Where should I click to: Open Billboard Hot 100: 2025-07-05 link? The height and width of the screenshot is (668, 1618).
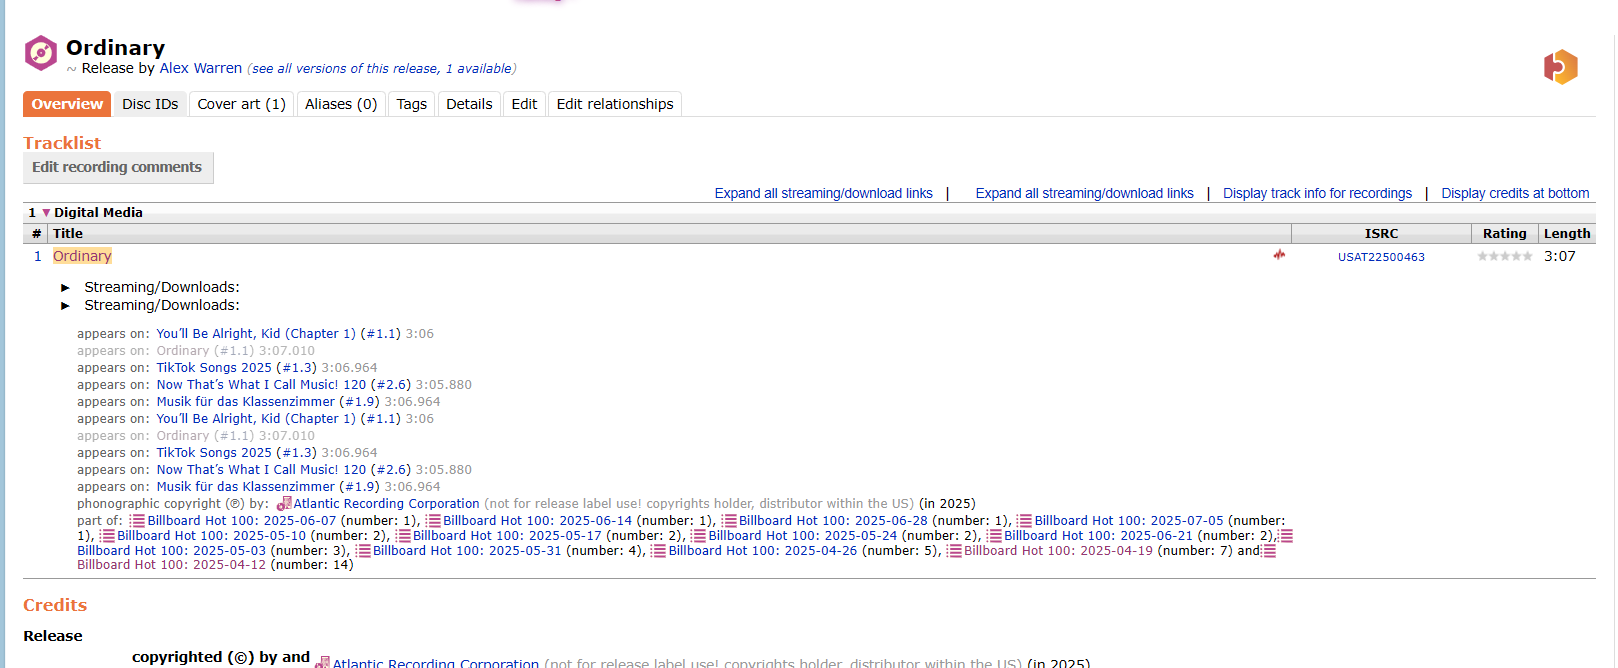tap(1129, 521)
